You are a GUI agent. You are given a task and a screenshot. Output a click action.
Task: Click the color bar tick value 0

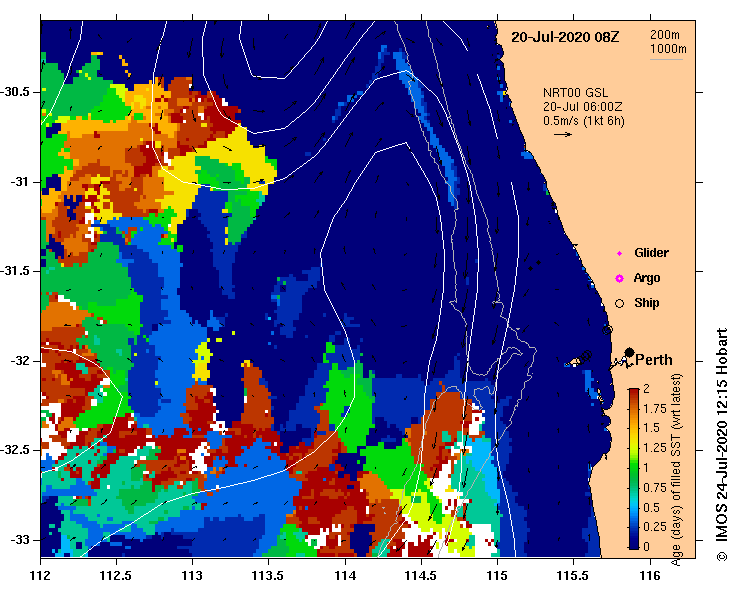point(646,547)
